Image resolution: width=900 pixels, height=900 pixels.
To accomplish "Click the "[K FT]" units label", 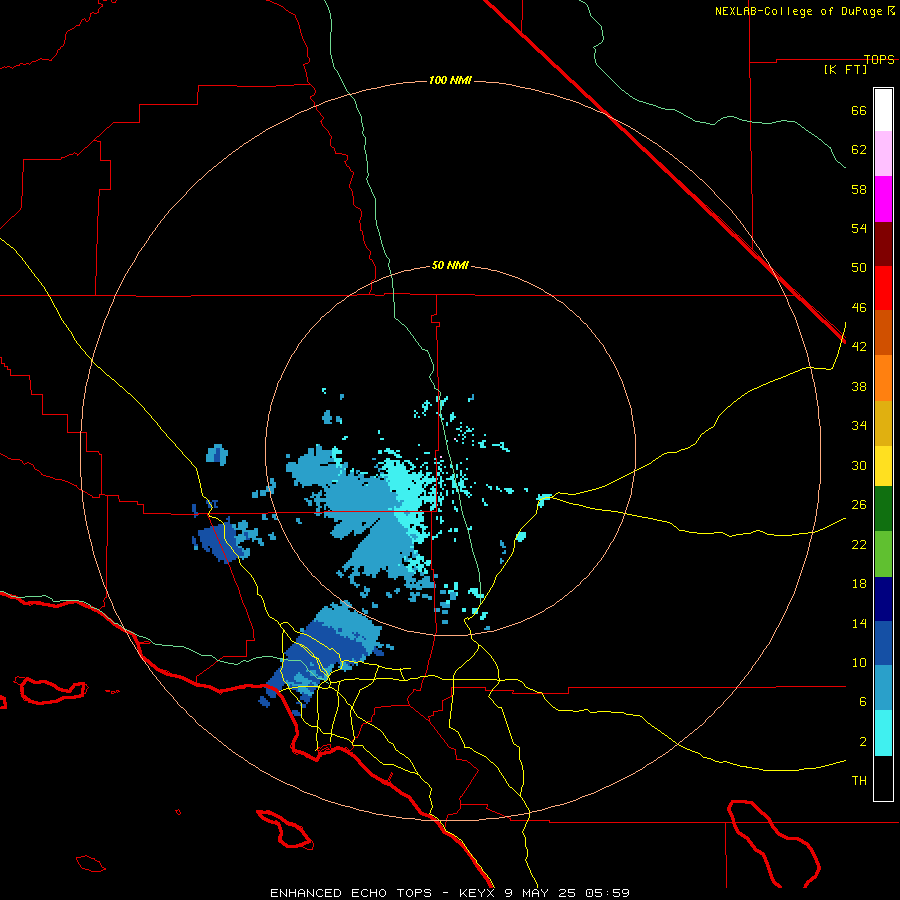I will (845, 69).
